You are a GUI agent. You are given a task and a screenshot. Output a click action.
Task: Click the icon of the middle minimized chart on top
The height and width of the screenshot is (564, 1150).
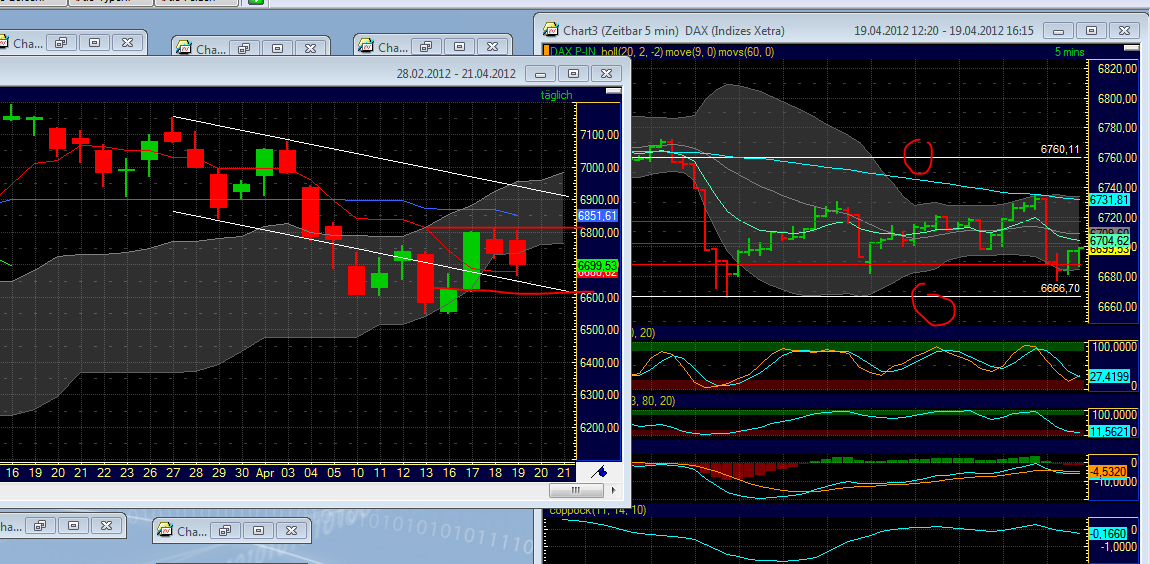(x=185, y=49)
